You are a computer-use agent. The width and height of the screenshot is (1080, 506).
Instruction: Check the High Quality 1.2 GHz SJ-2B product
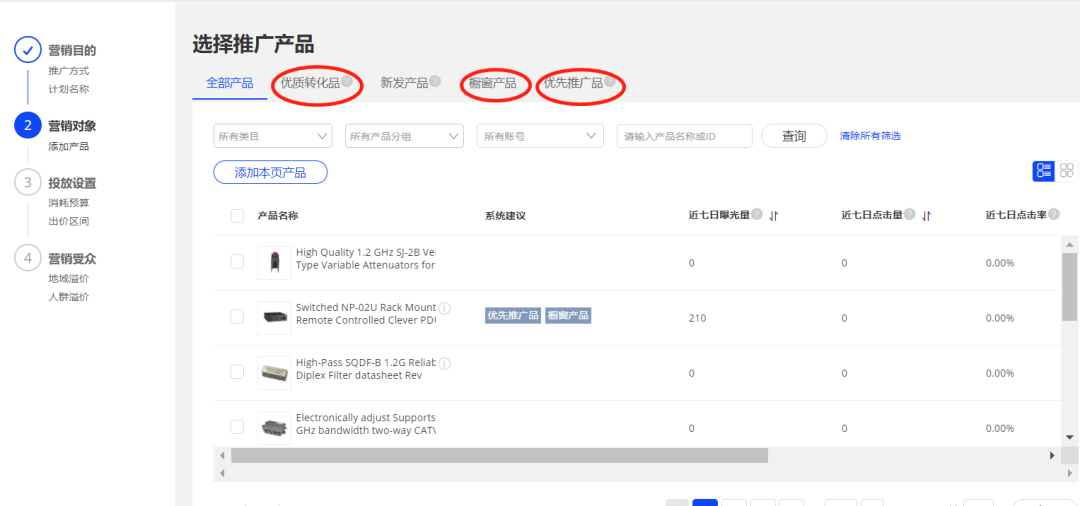(x=237, y=262)
